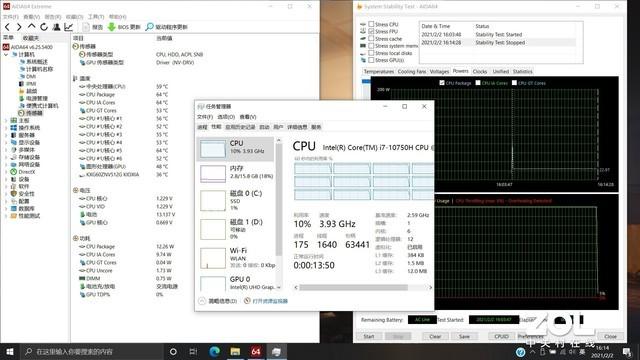640x360 pixels.
Task: Collapse the 计算机 tree node
Action: pos(6,55)
